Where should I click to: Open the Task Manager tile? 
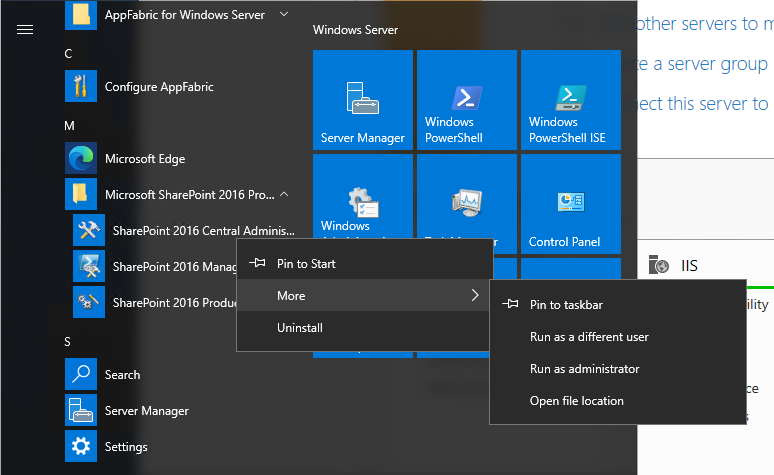tap(467, 197)
